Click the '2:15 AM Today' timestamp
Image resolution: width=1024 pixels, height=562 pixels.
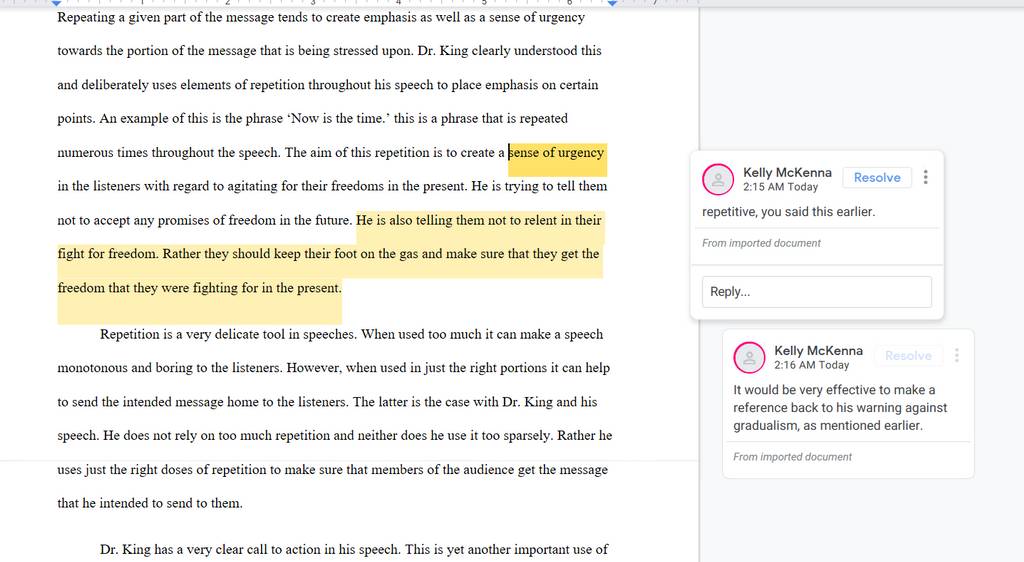(x=780, y=187)
